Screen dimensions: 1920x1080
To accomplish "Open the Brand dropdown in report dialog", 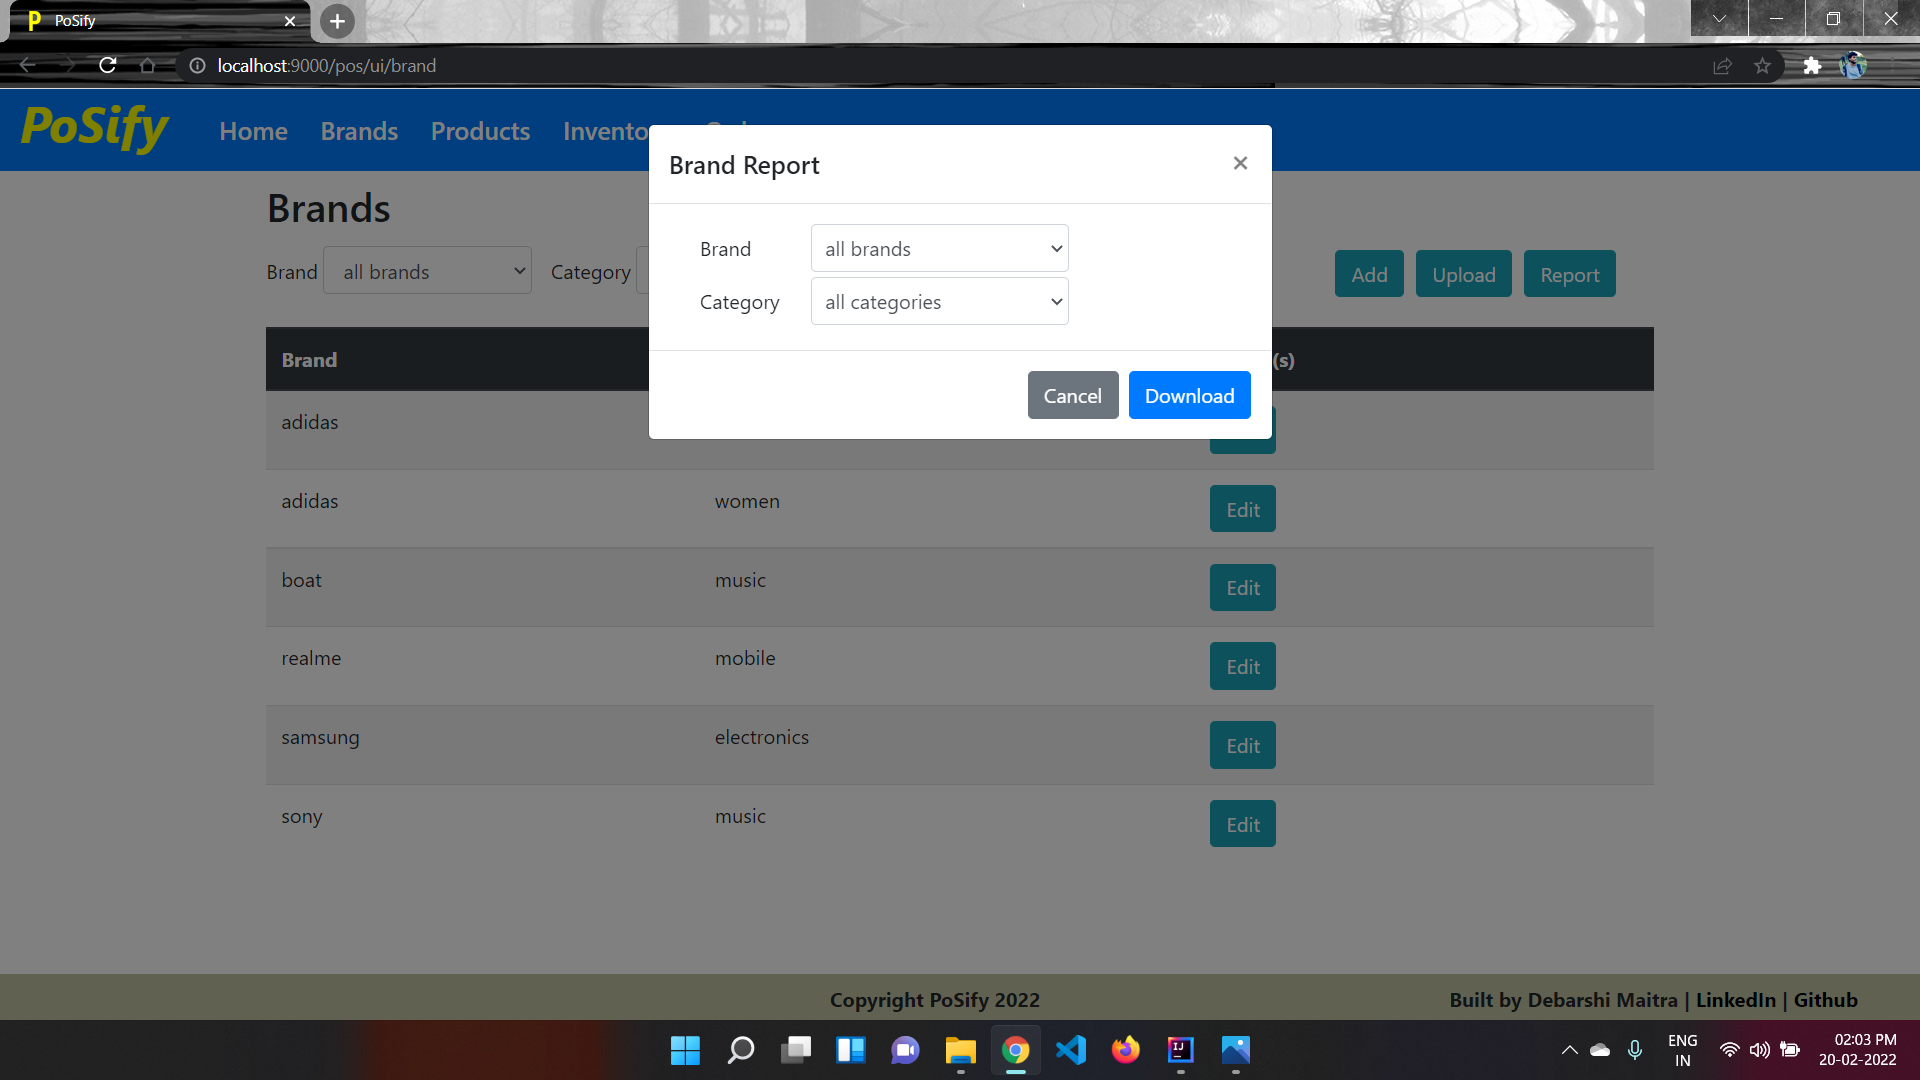I will pyautogui.click(x=939, y=249).
